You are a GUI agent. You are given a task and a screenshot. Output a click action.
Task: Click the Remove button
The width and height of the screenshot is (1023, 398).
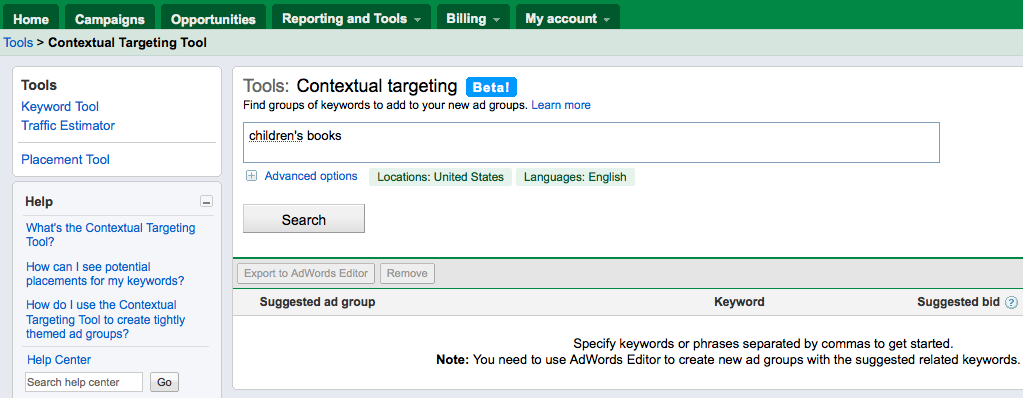407,273
